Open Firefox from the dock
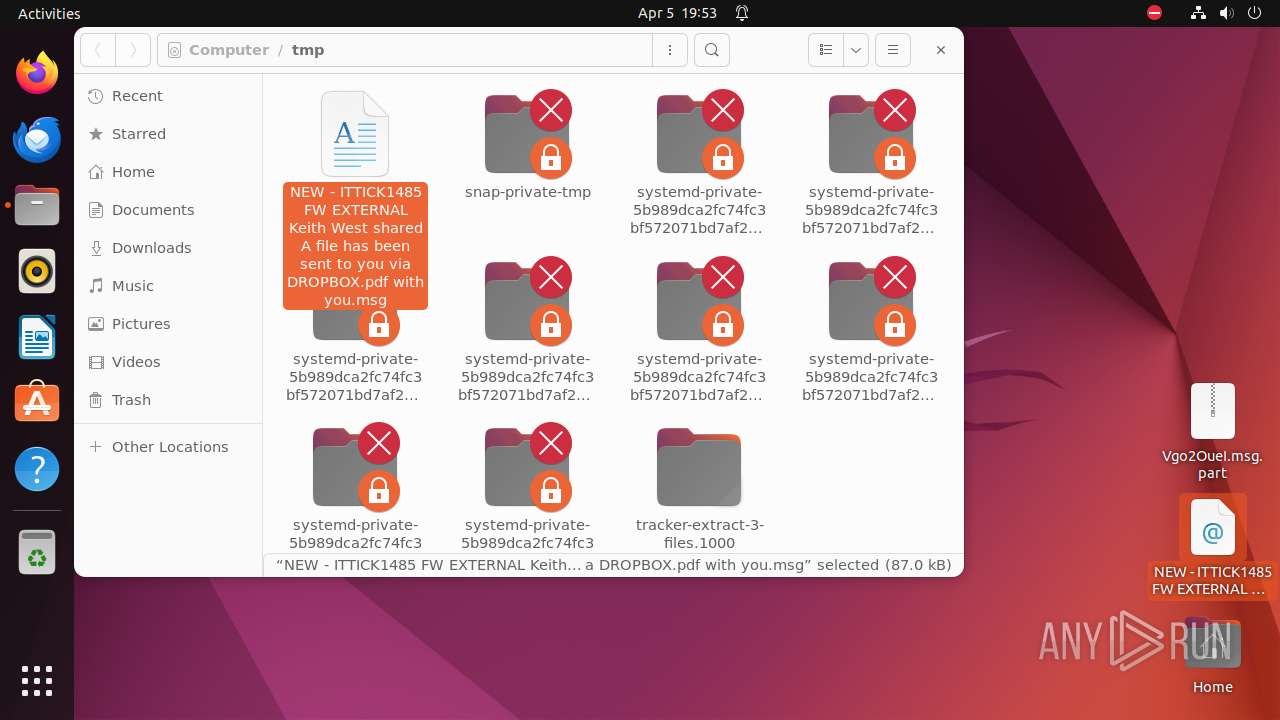 [37, 73]
